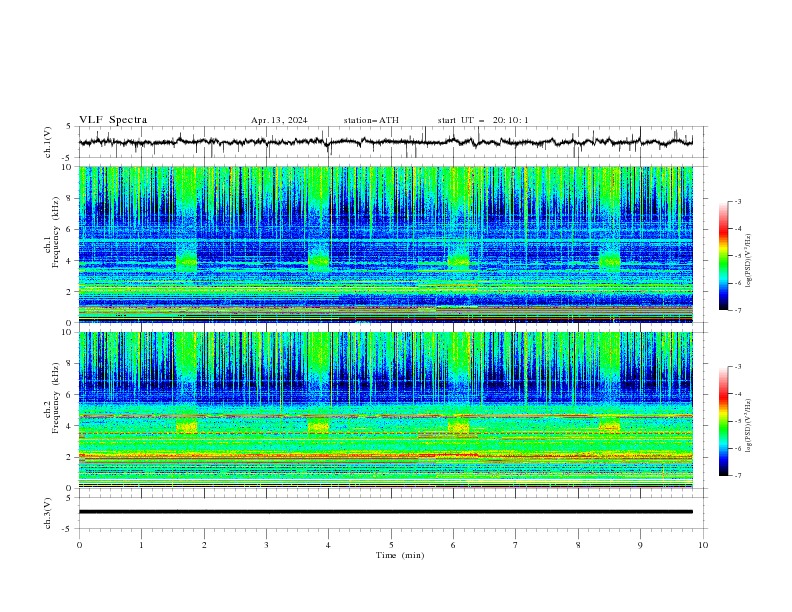Click the "start UT = 20:10:1" text
Image resolution: width=792 pixels, height=612 pixels.
483,120
